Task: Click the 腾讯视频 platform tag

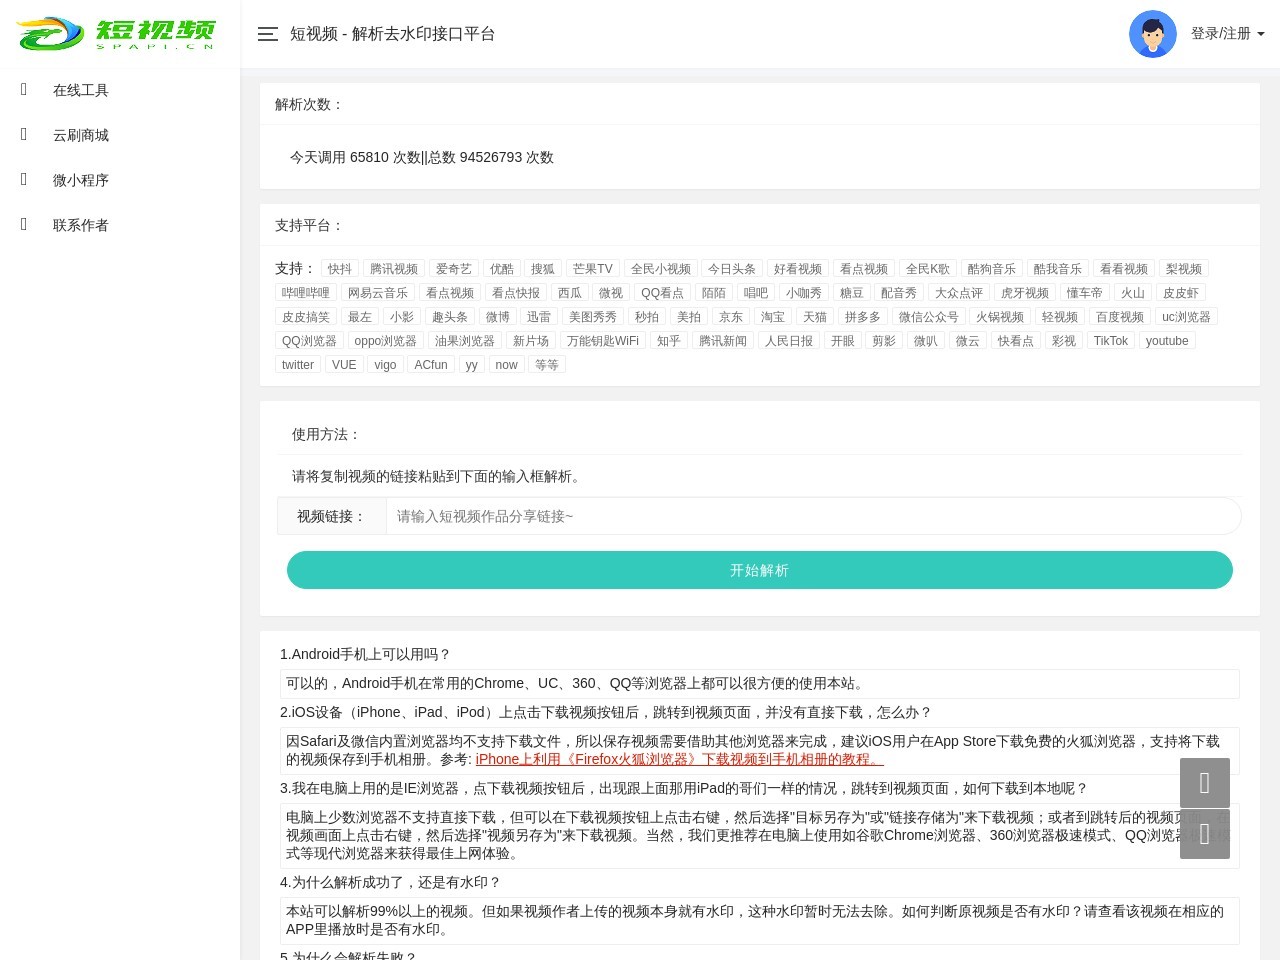Action: coord(394,269)
